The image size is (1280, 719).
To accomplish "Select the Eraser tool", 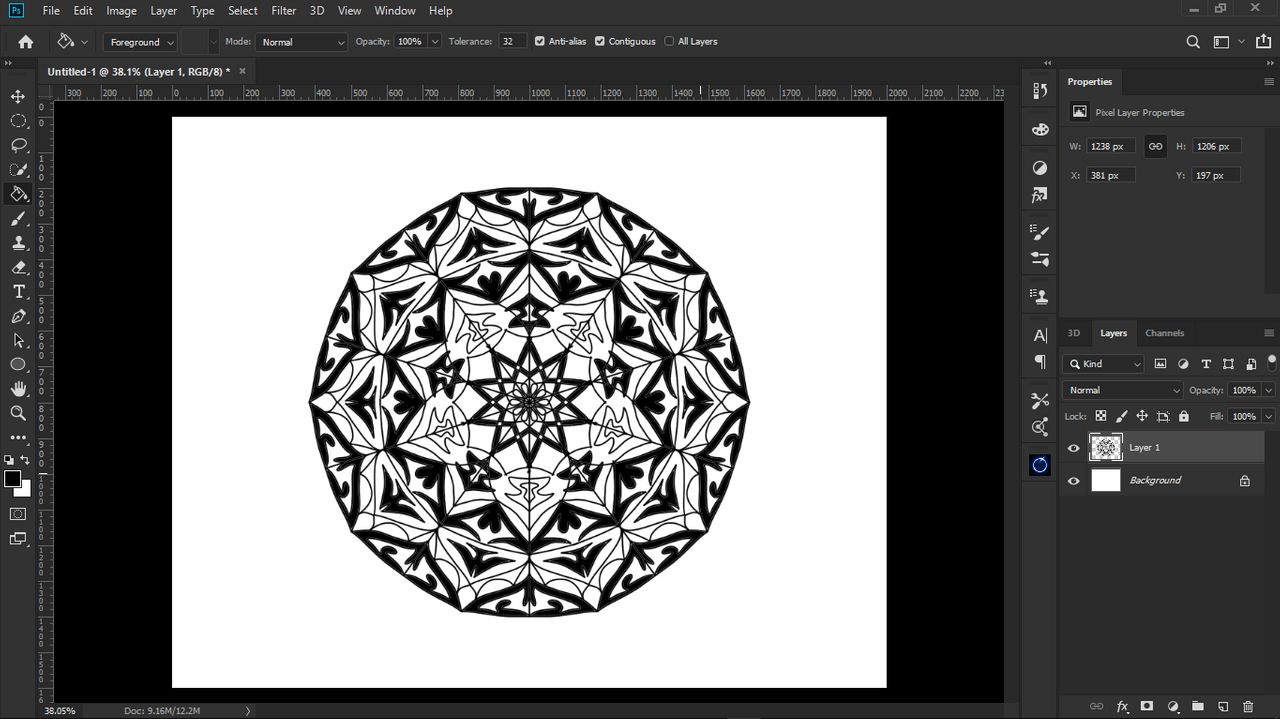I will tap(18, 267).
